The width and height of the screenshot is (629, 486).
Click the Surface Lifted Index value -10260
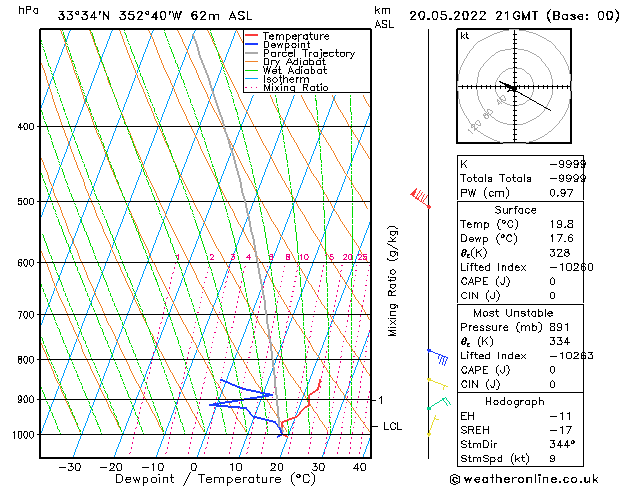pyautogui.click(x=571, y=267)
